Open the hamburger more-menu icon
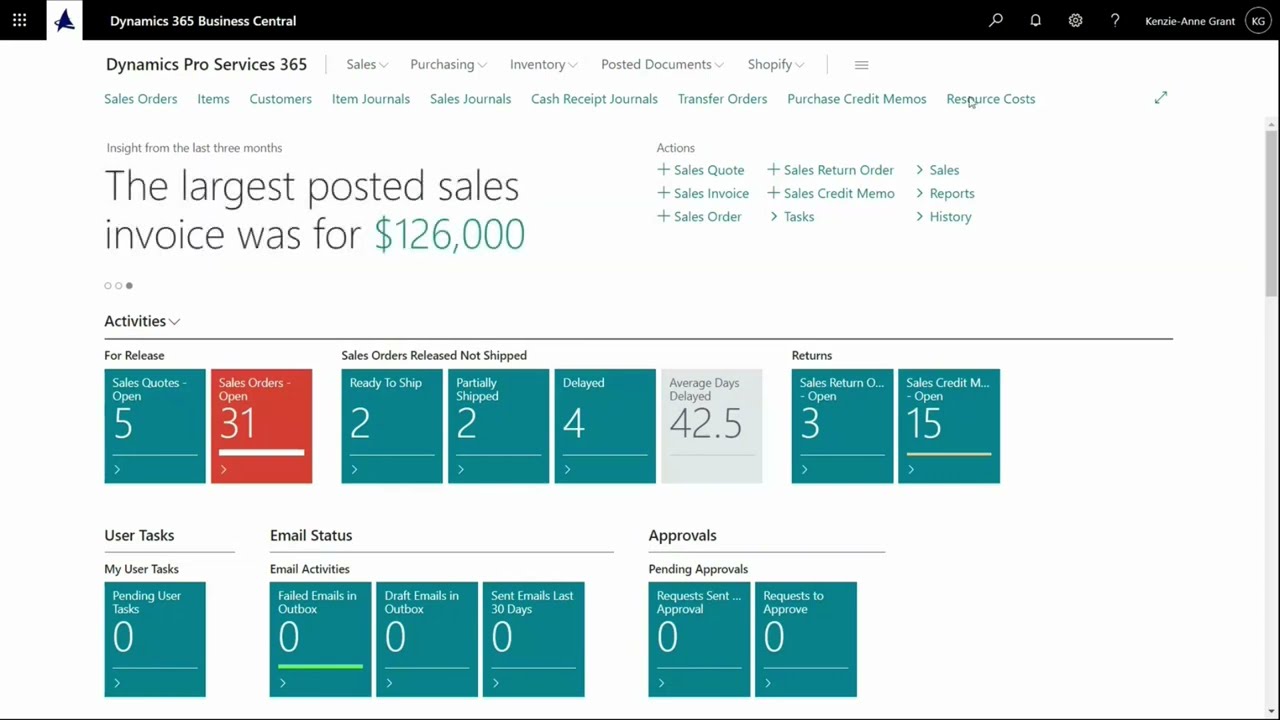 pyautogui.click(x=862, y=65)
